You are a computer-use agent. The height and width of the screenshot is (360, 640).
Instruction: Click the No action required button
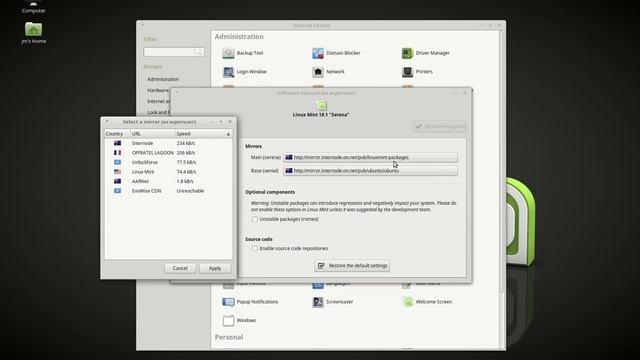tap(439, 127)
